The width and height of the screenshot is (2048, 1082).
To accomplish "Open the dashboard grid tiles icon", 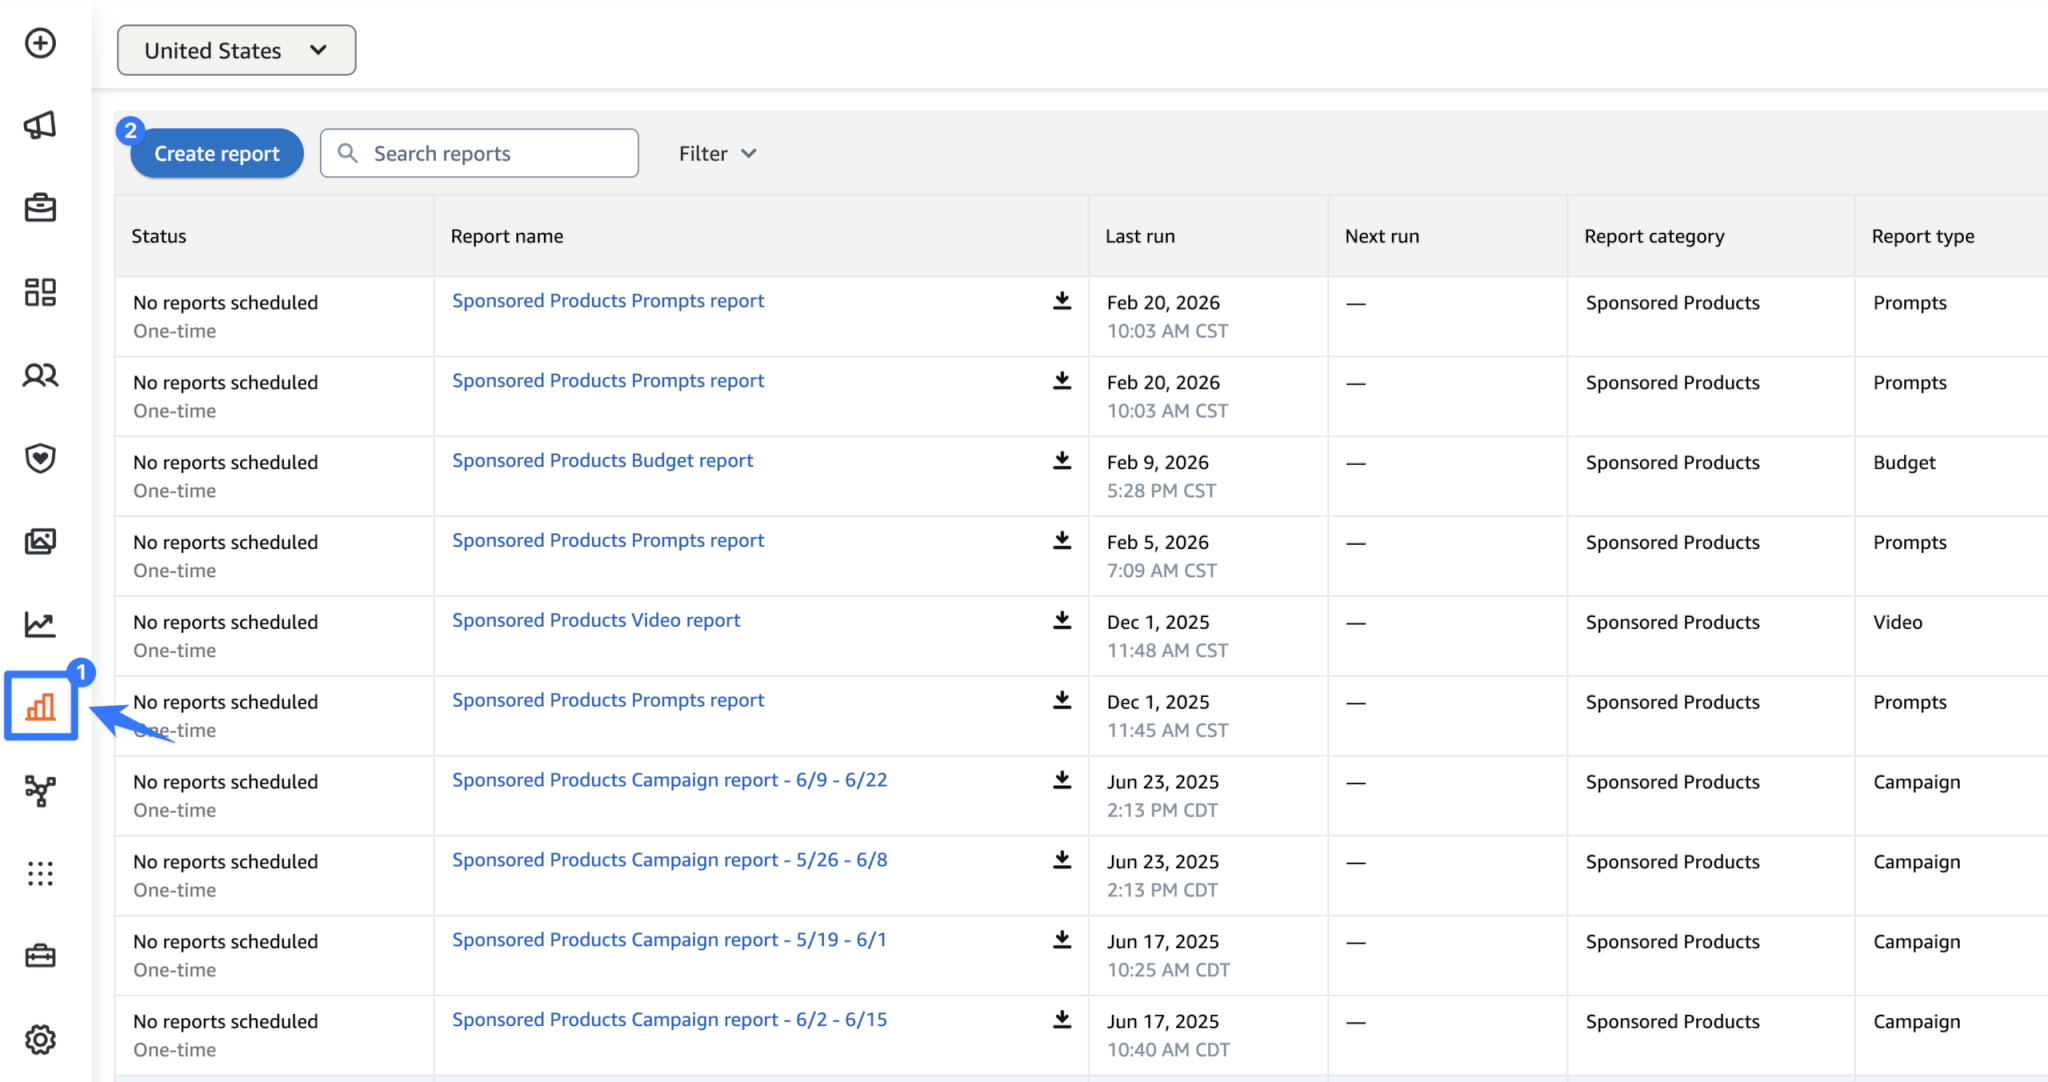I will (40, 292).
